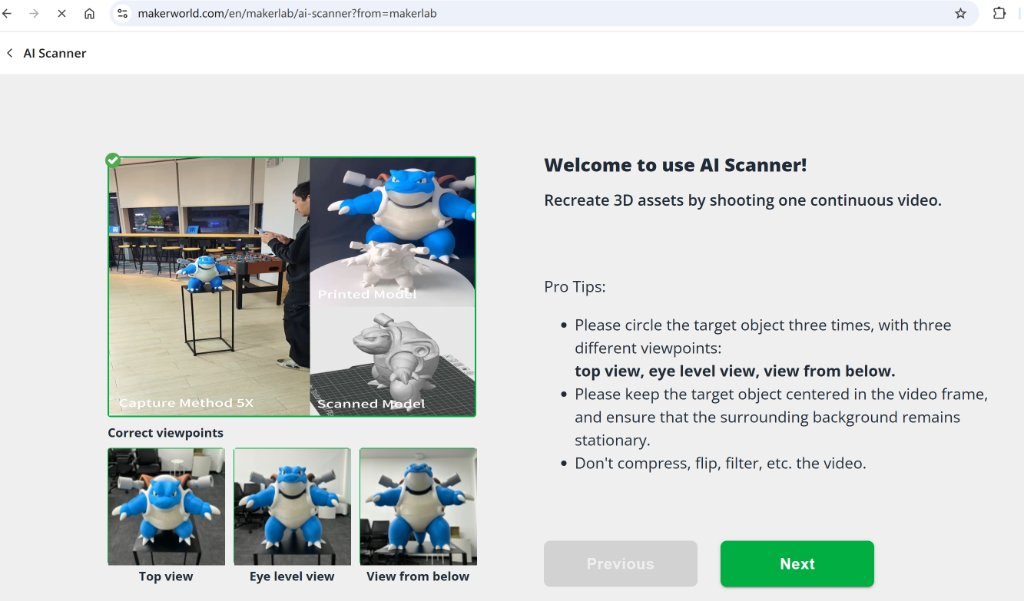Open site information icon in address bar
The image size is (1024, 601).
[x=122, y=13]
